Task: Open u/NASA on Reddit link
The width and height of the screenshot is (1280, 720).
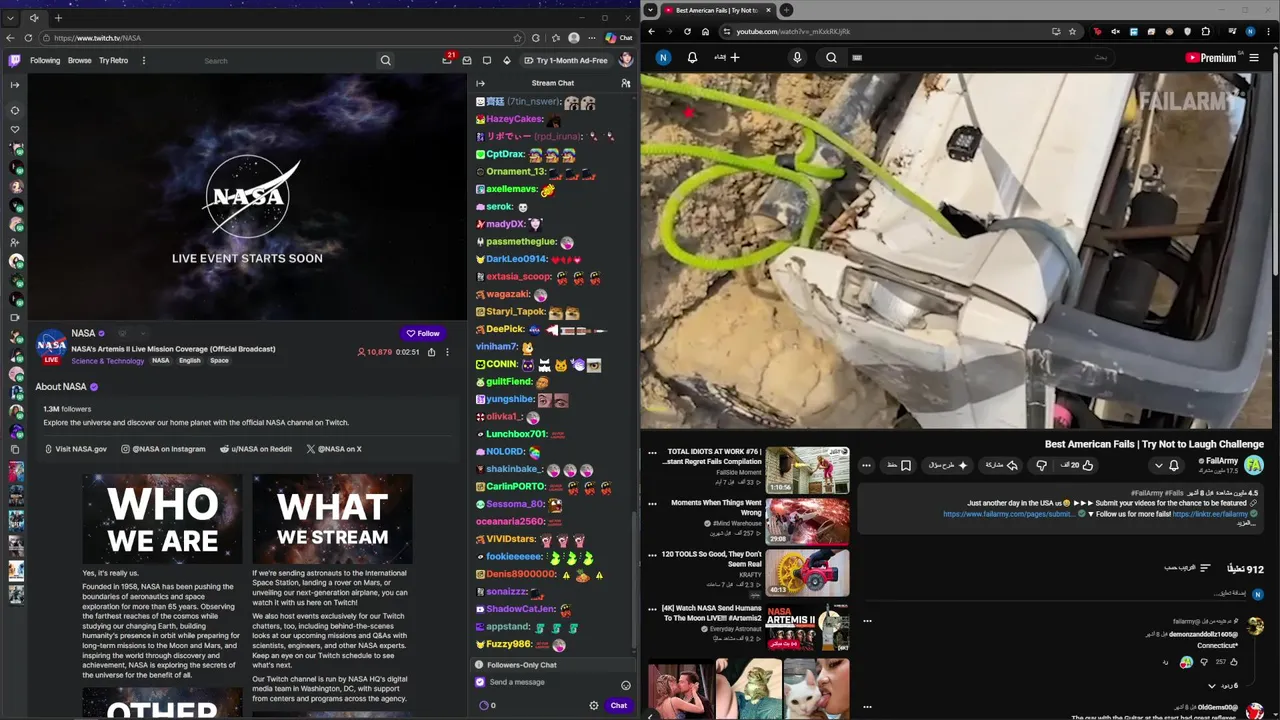Action: coord(256,450)
